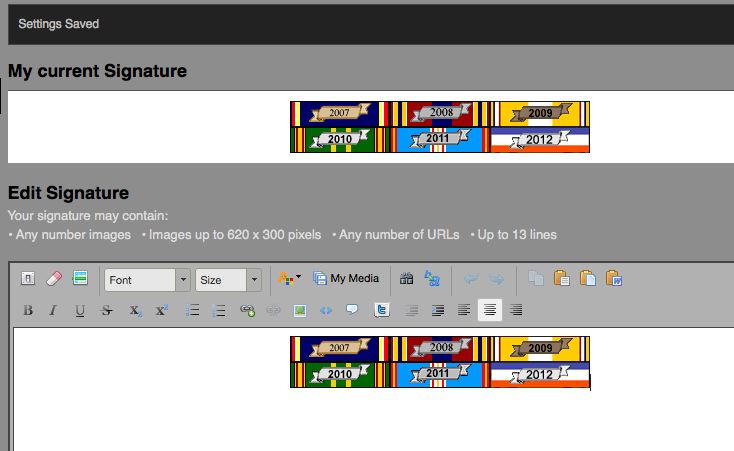Click the Remove Format eraser icon
The height and width of the screenshot is (451, 734).
coord(54,279)
